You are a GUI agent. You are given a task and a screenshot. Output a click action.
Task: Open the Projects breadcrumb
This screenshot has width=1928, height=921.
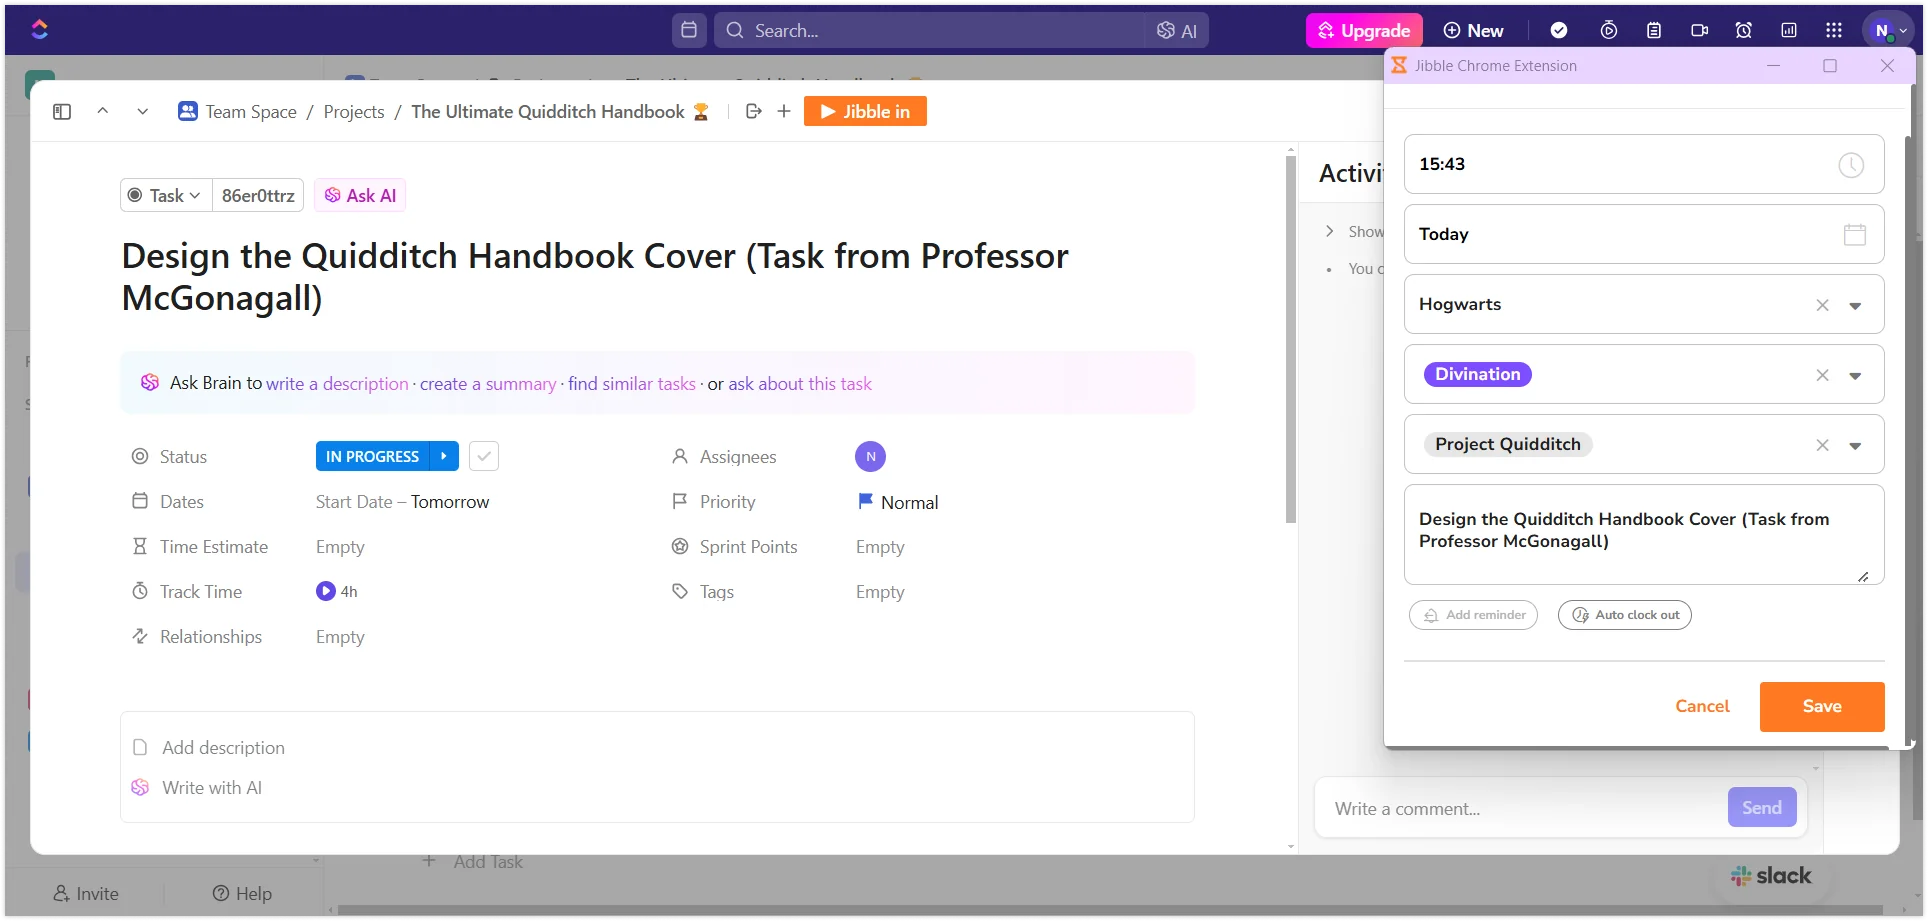coord(354,111)
